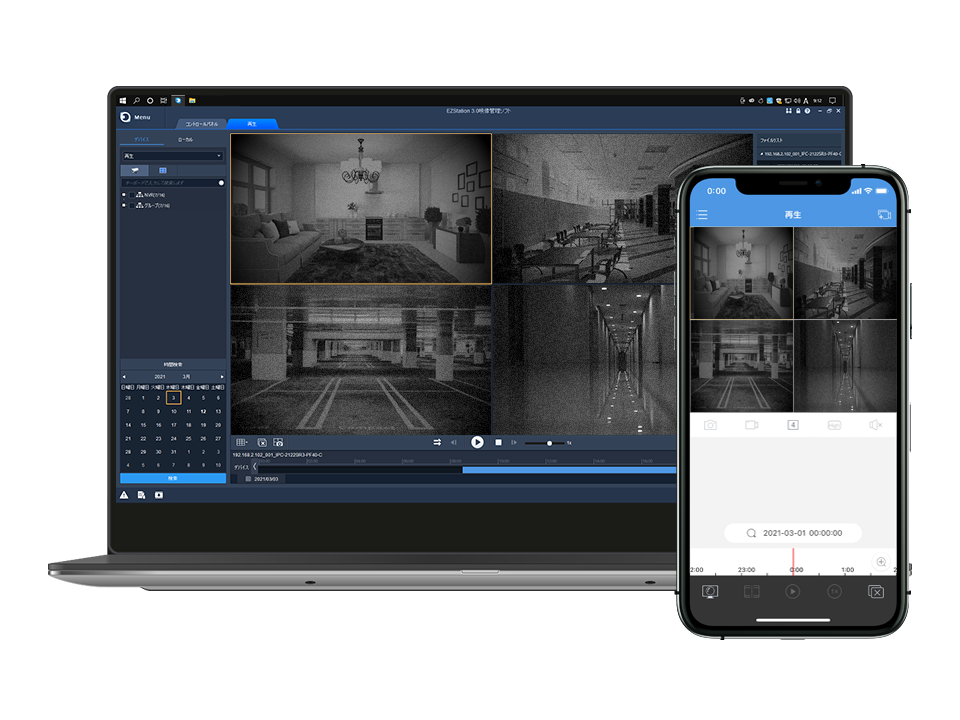This screenshot has height=720, width=960.
Task: Click the phone split clip icon in the bottom bar
Action: point(752,591)
